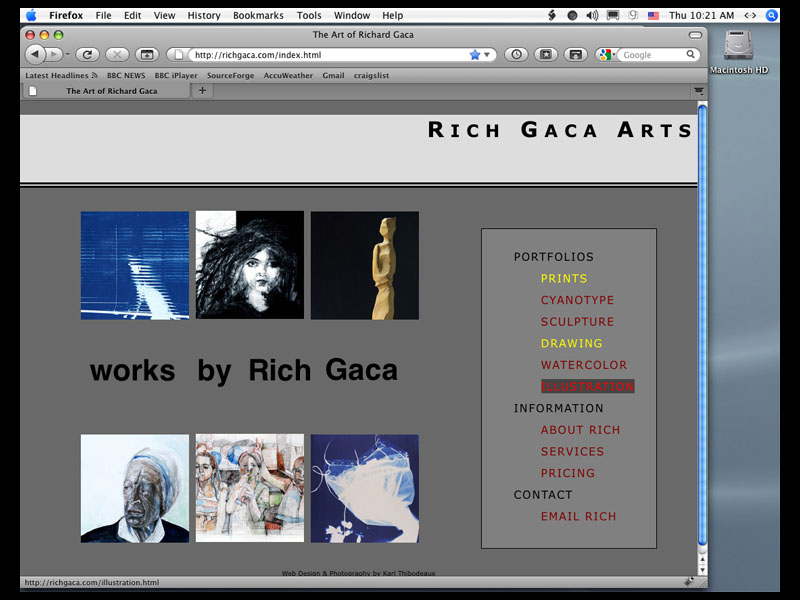
Task: Open the AccuWeather bookmark
Action: [288, 76]
